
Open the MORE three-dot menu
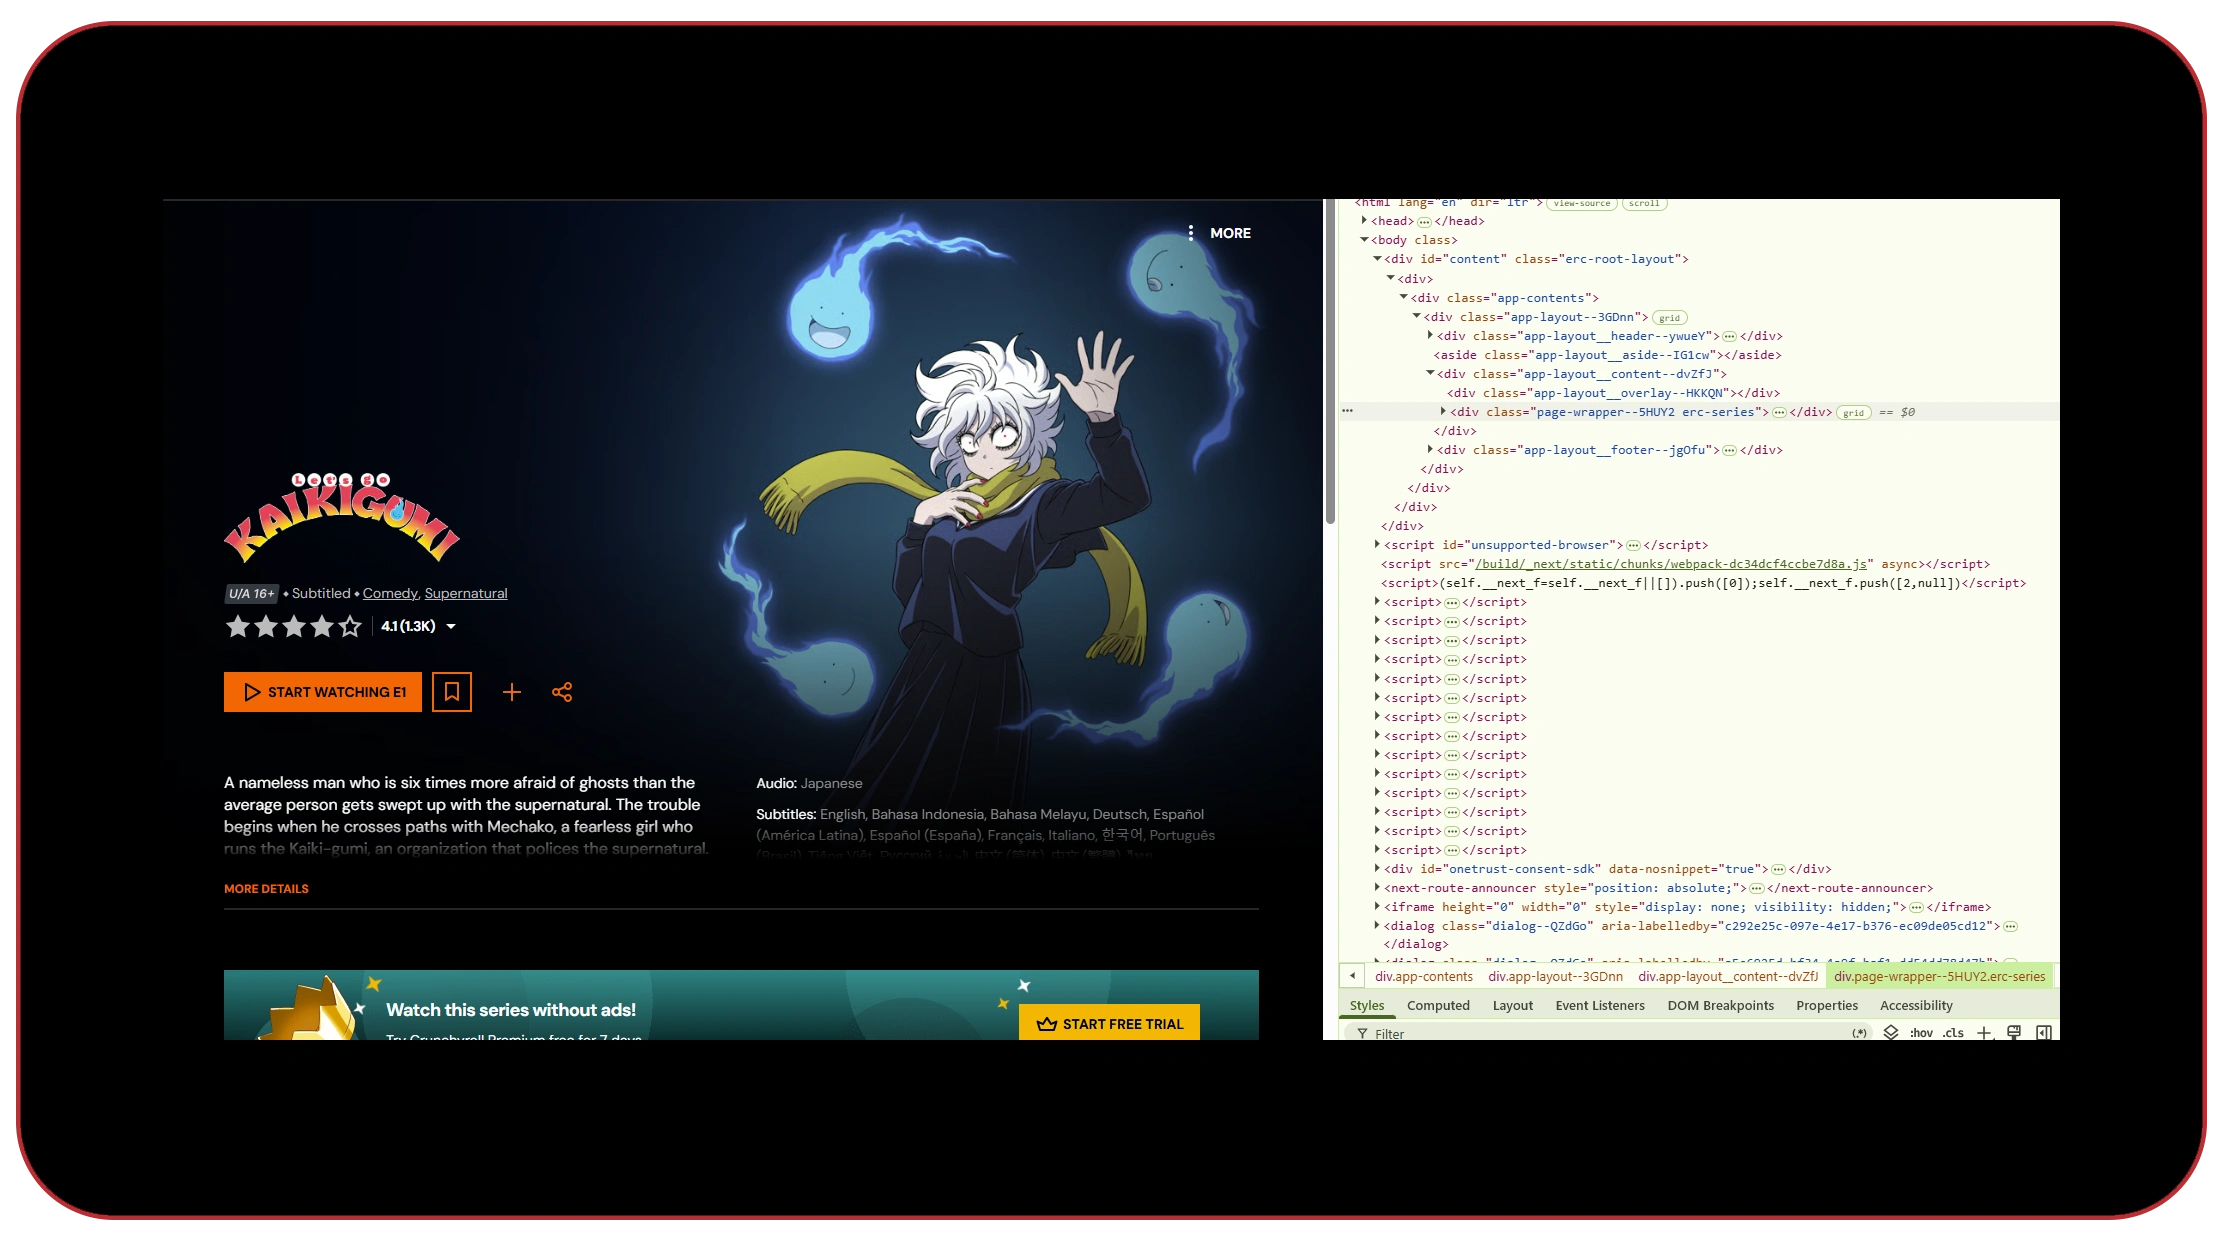tap(1219, 233)
